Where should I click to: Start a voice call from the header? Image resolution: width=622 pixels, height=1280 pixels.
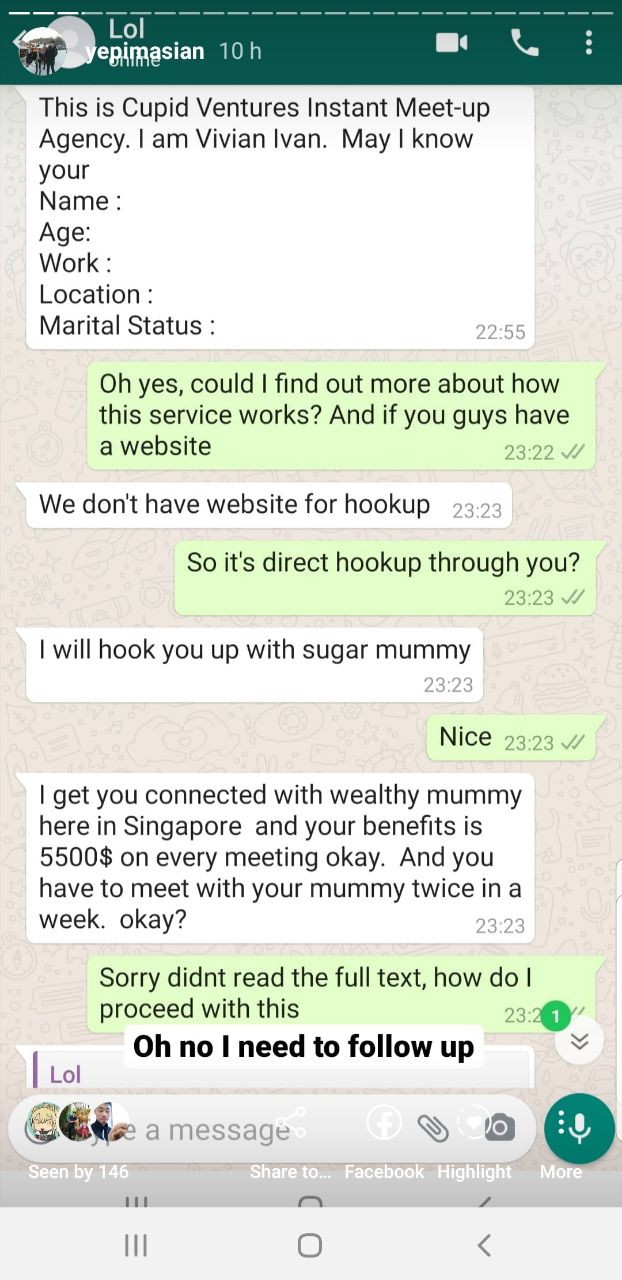pyautogui.click(x=524, y=42)
